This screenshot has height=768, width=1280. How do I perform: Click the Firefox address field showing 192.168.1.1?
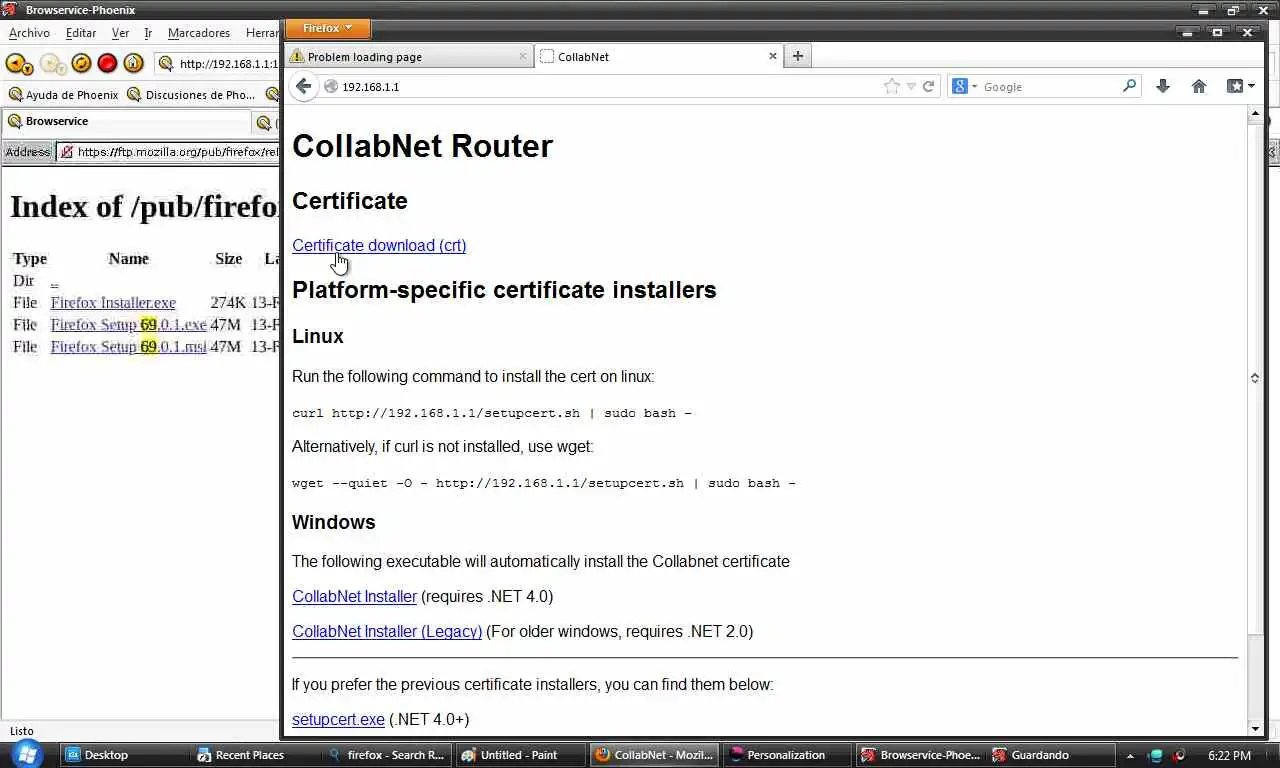tap(610, 87)
